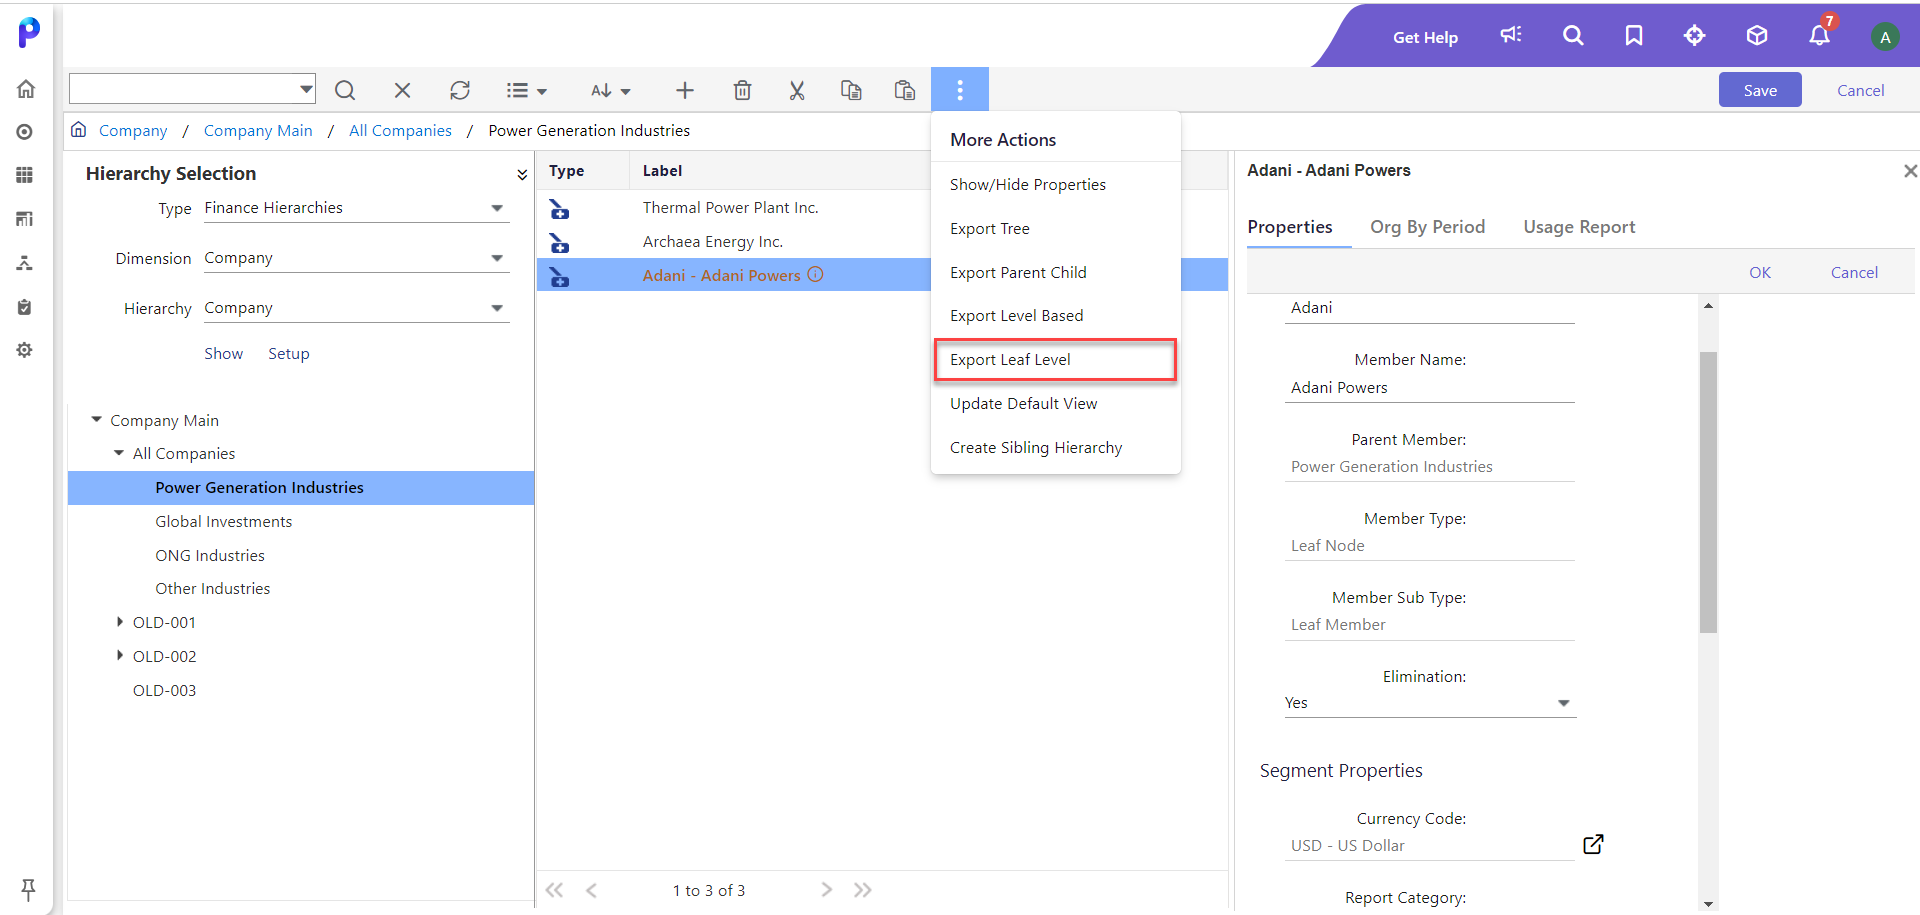Screen dimensions: 1920x915
Task: Open the list view options dropdown
Action: (x=526, y=90)
